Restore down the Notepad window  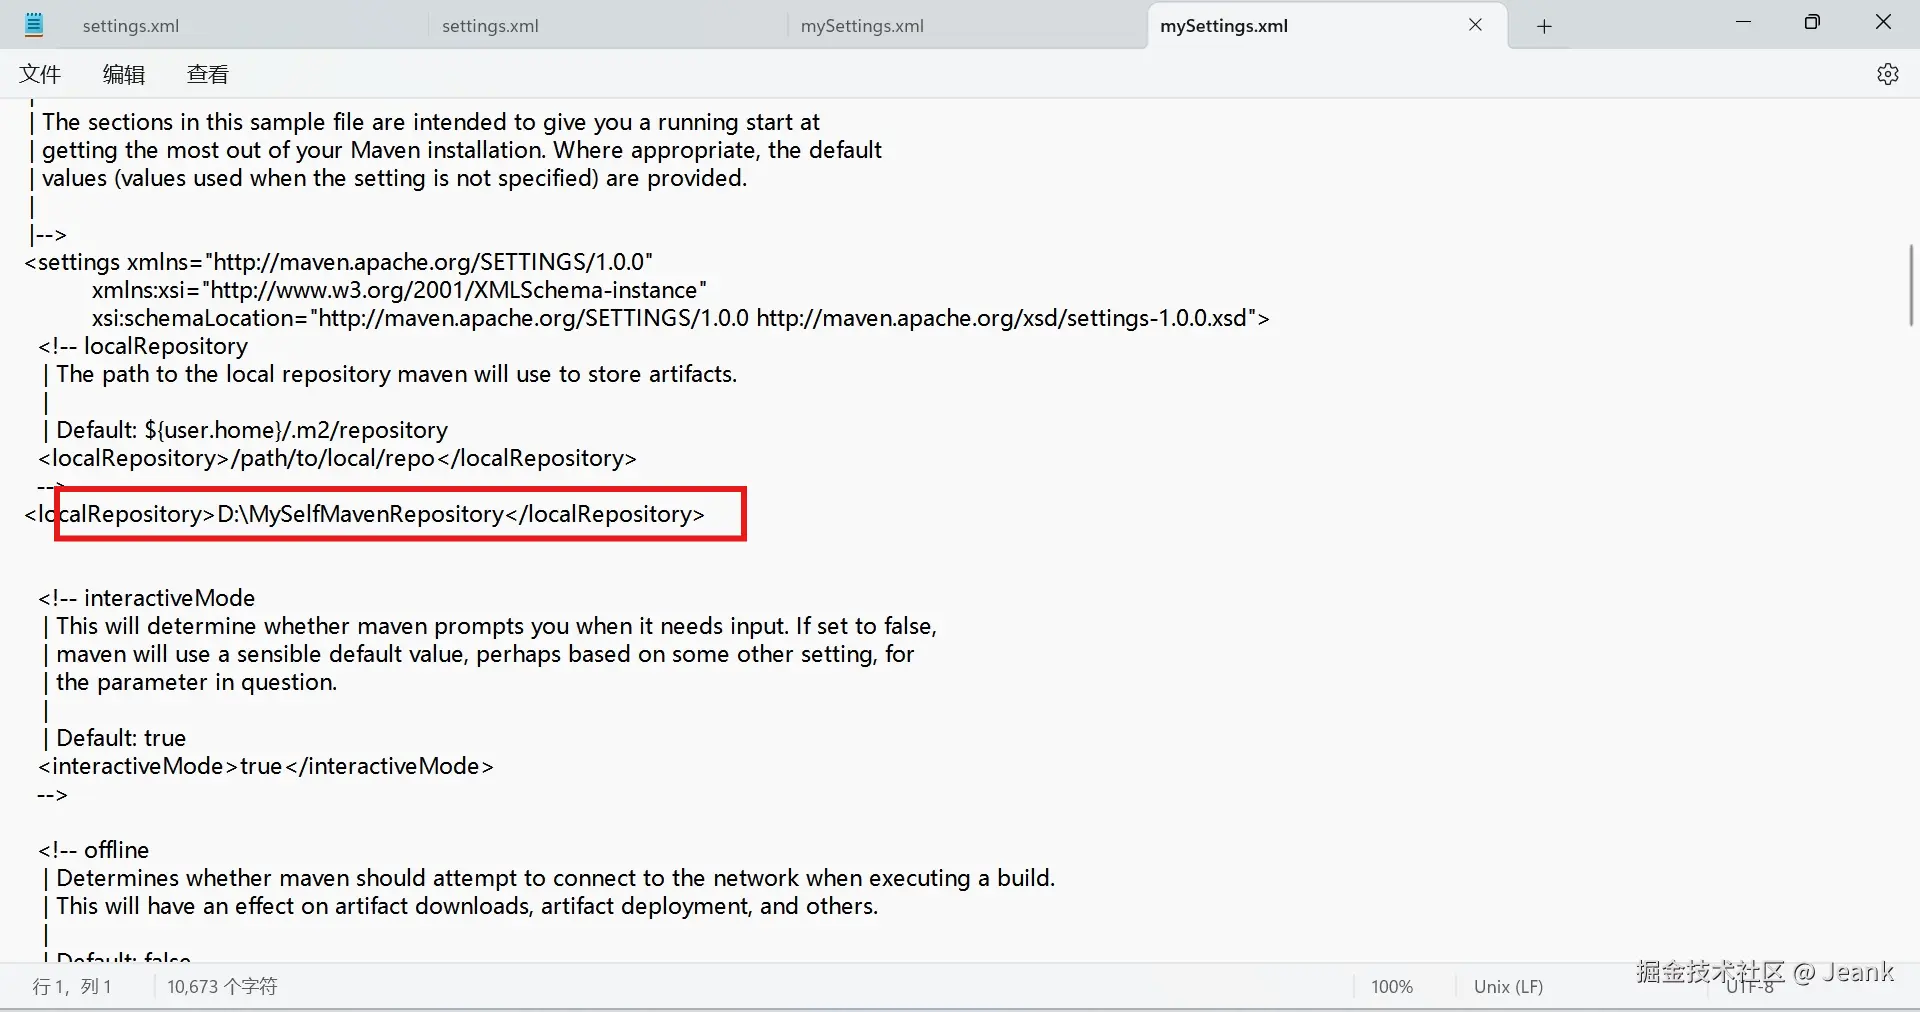coord(1812,22)
